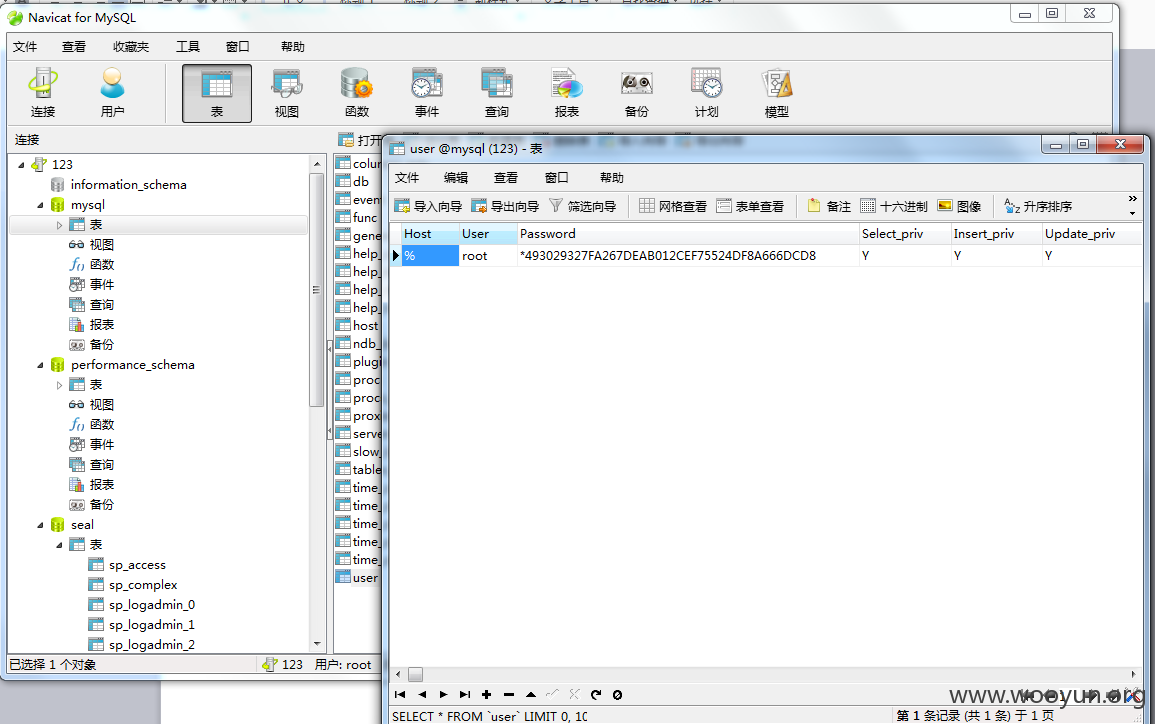This screenshot has height=724, width=1155.
Task: Open the 备份 backup toolbar button
Action: point(636,93)
